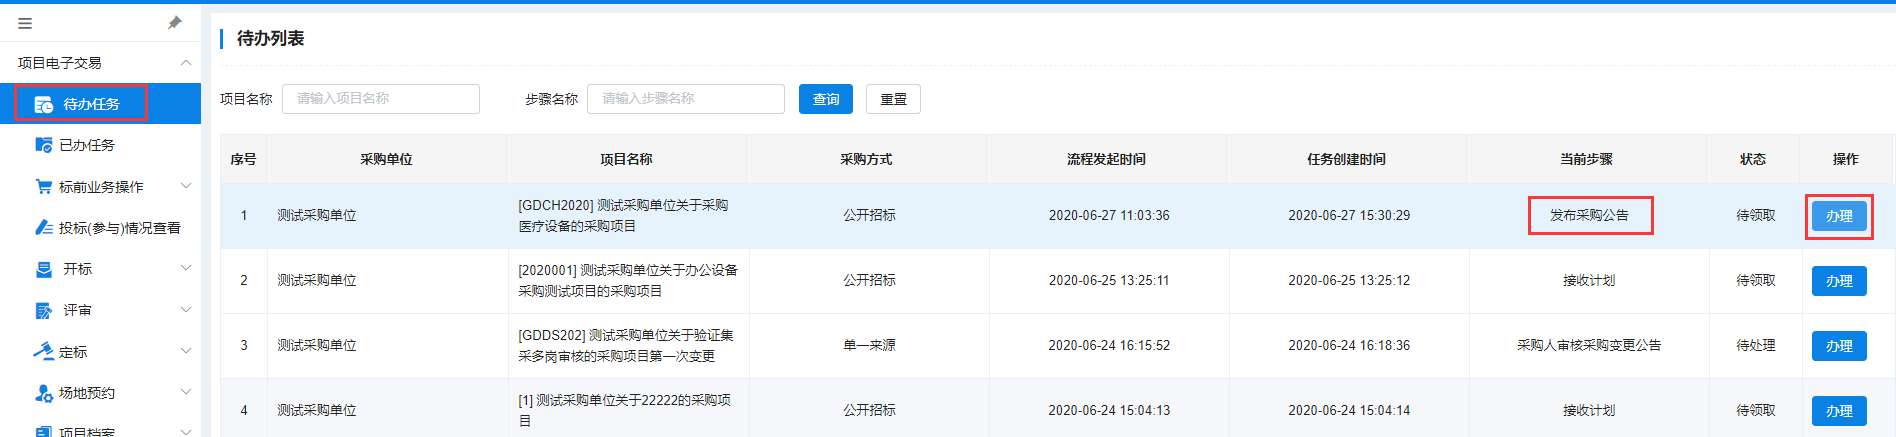Viewport: 1896px width, 437px height.
Task: Expand the 标前业务操作 submenu arrow
Action: (185, 186)
